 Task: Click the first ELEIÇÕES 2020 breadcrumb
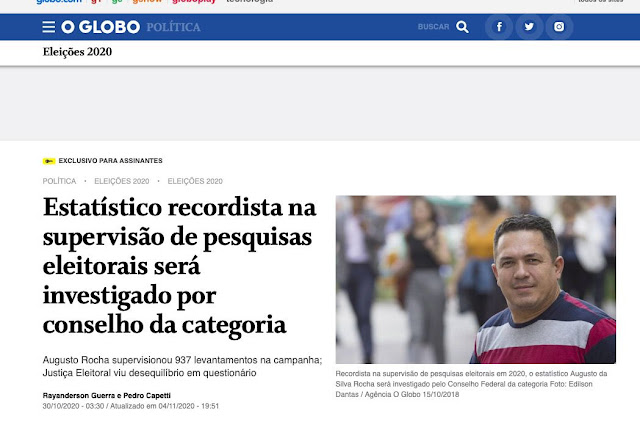coord(122,181)
